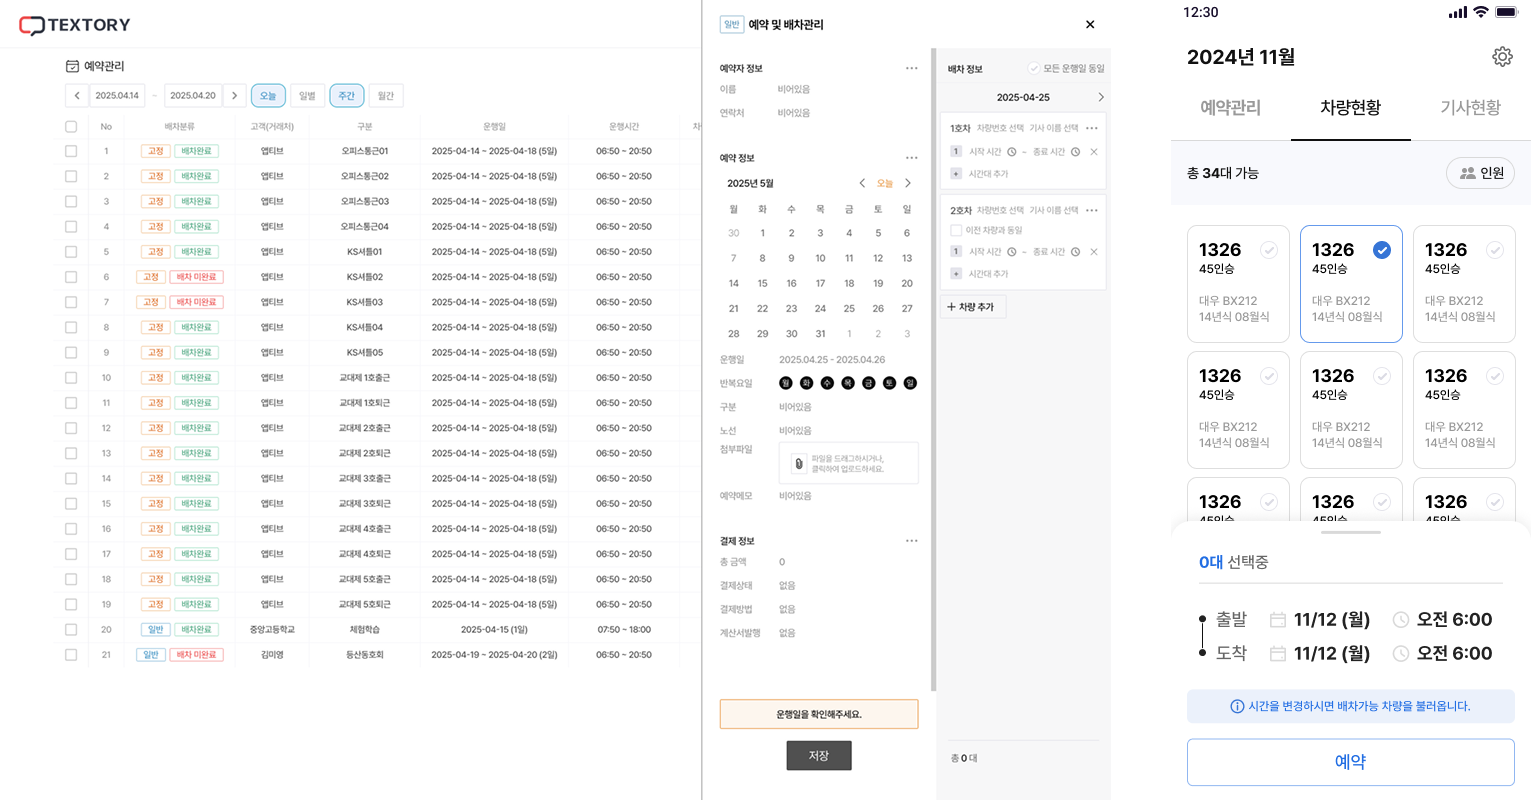The image size is (1531, 800).
Task: Click the plus icon for 시간대 추가 in 2호차
Action: [x=956, y=274]
